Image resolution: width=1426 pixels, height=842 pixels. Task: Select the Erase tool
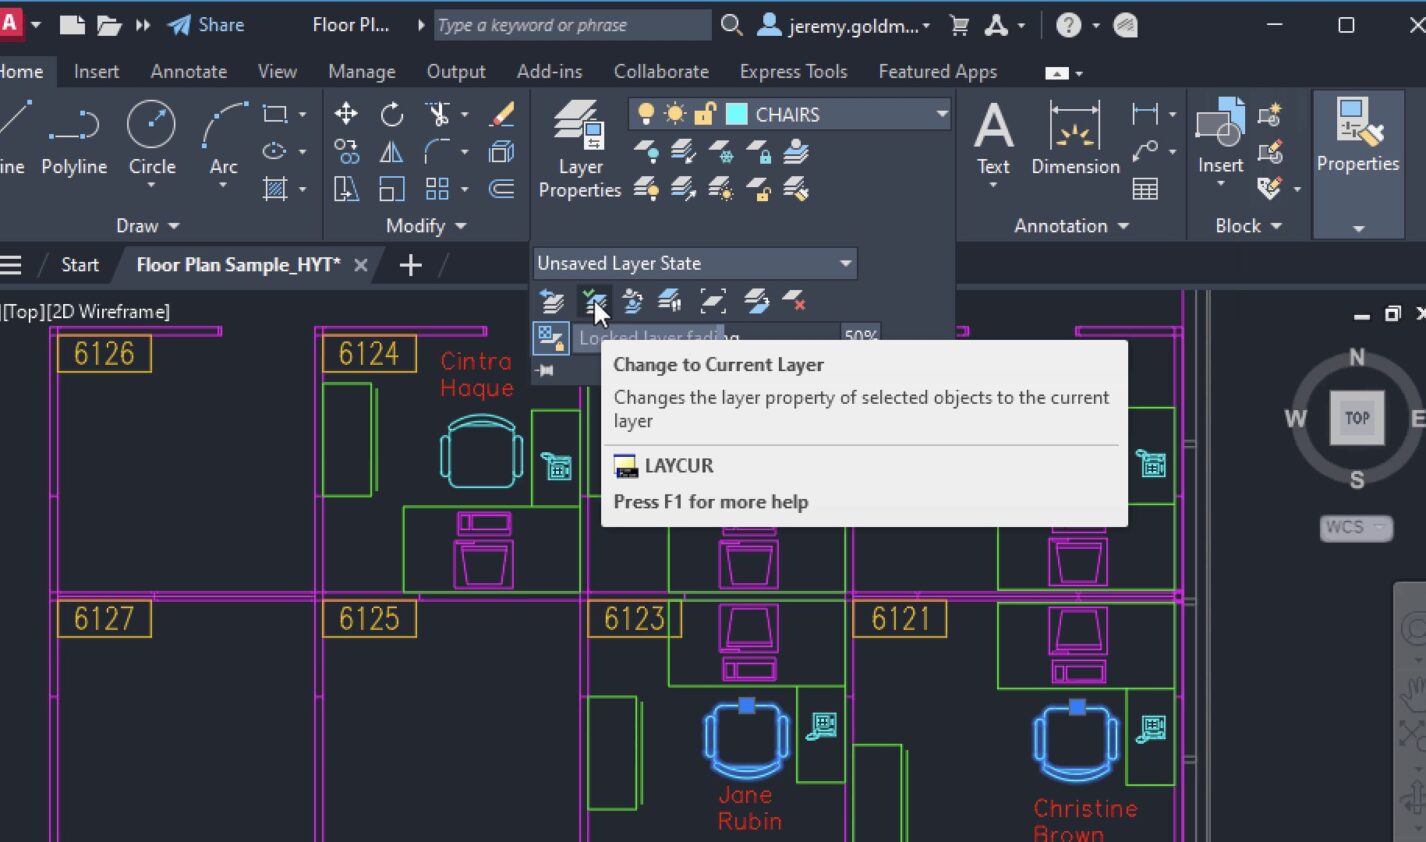pyautogui.click(x=502, y=114)
